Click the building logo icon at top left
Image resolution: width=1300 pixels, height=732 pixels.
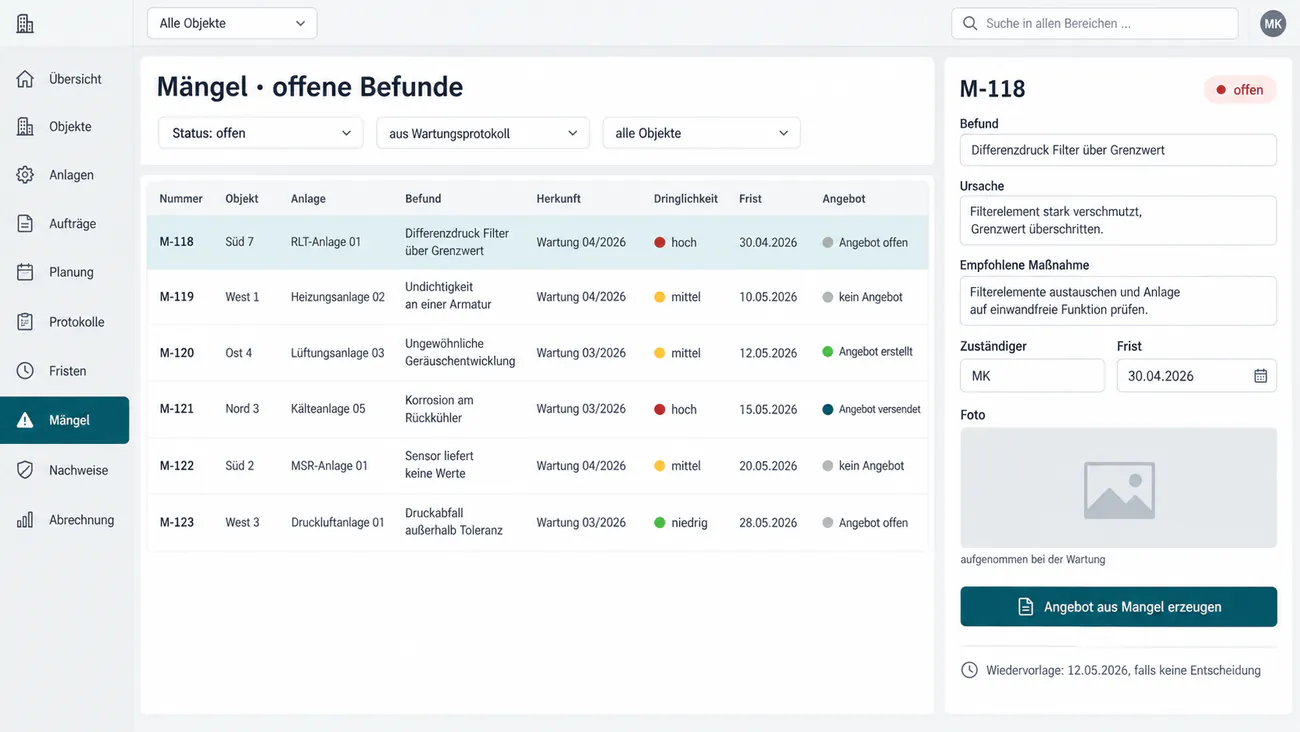click(25, 24)
